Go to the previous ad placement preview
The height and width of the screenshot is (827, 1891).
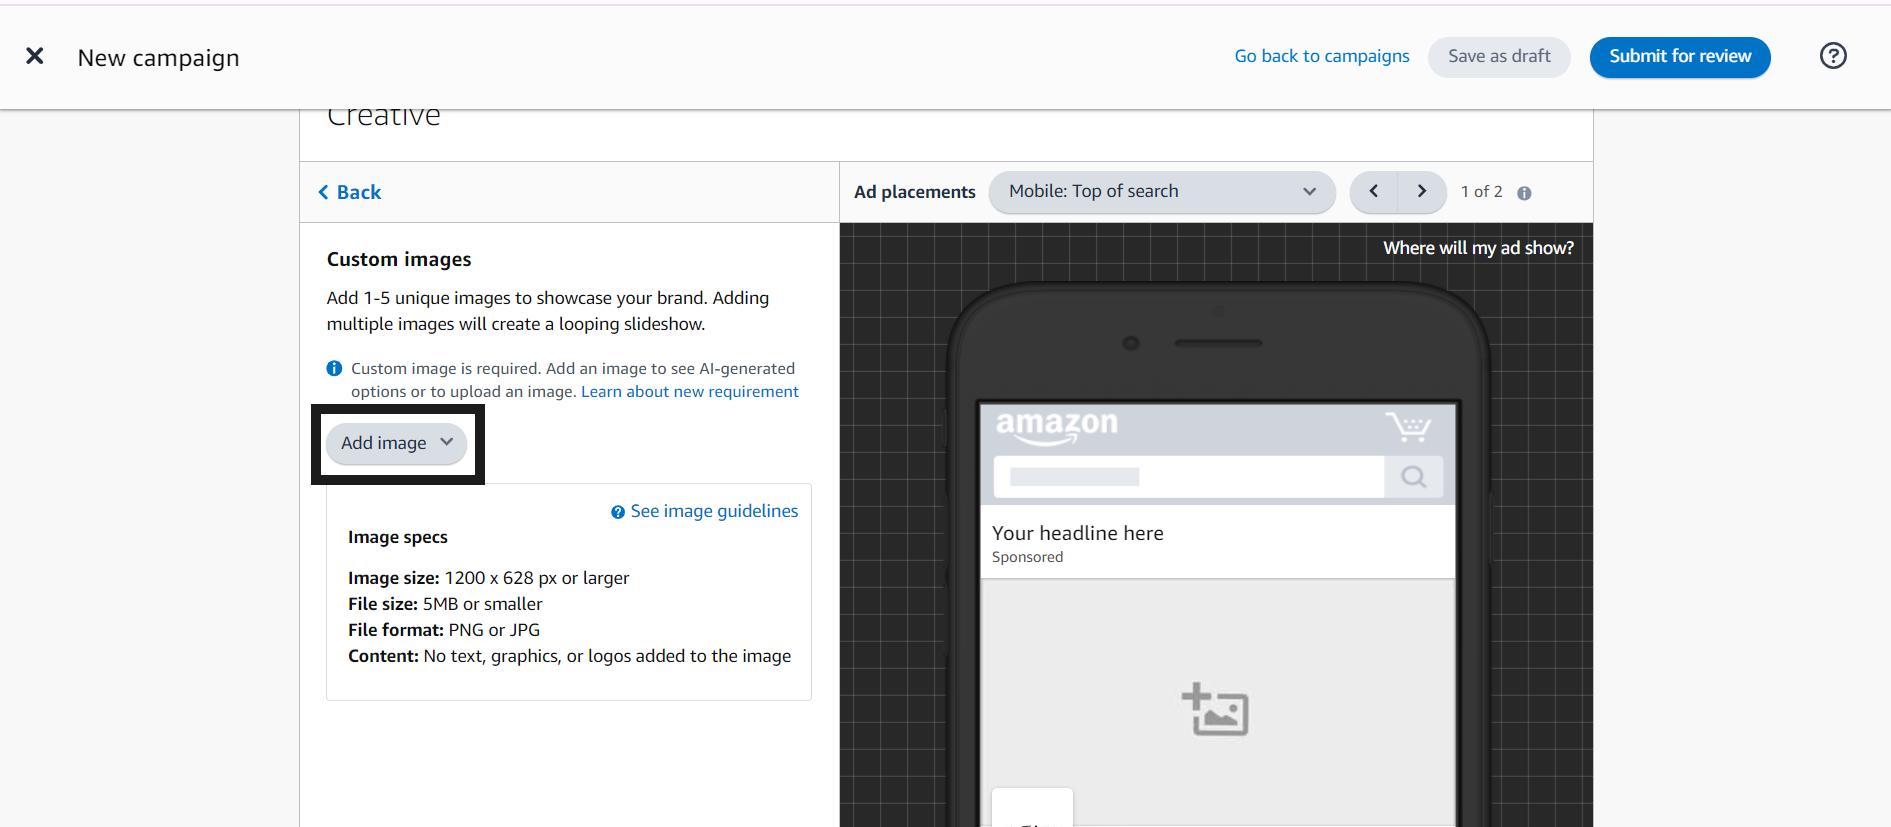click(1374, 192)
